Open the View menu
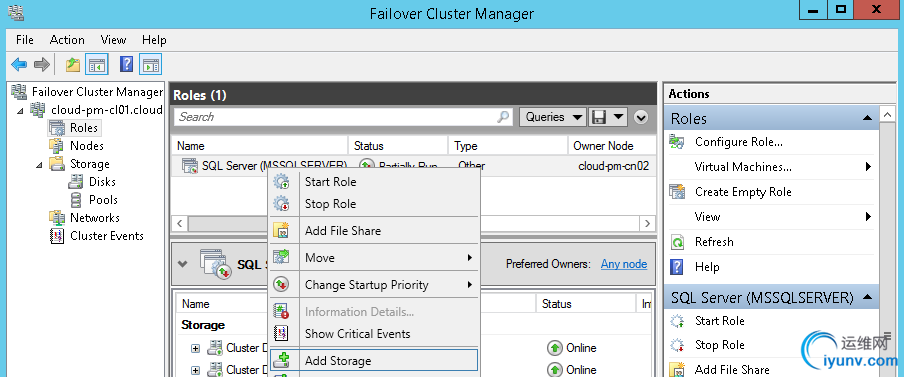Screen dimensions: 904x377 point(113,40)
